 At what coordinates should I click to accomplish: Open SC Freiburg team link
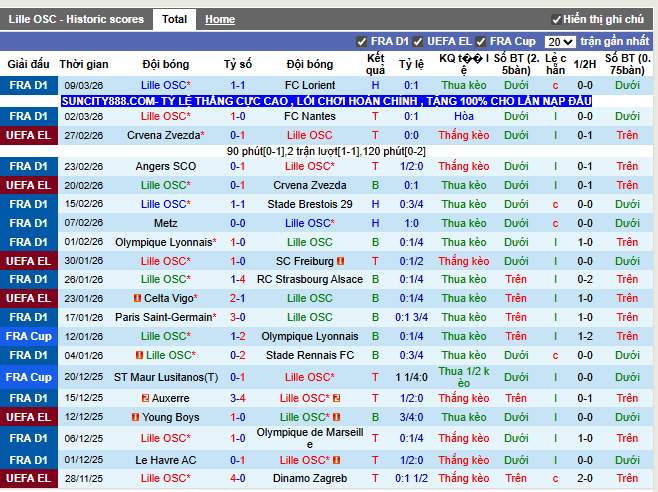pyautogui.click(x=305, y=261)
